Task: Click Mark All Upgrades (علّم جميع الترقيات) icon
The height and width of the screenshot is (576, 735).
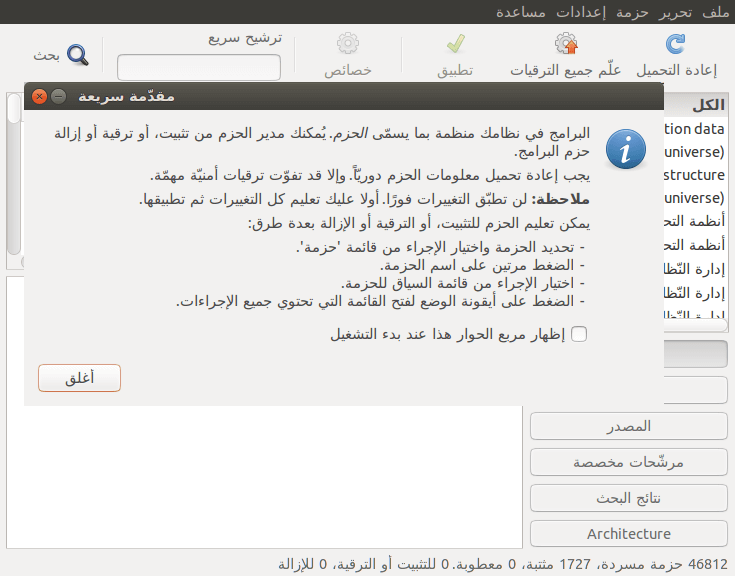Action: [x=566, y=44]
